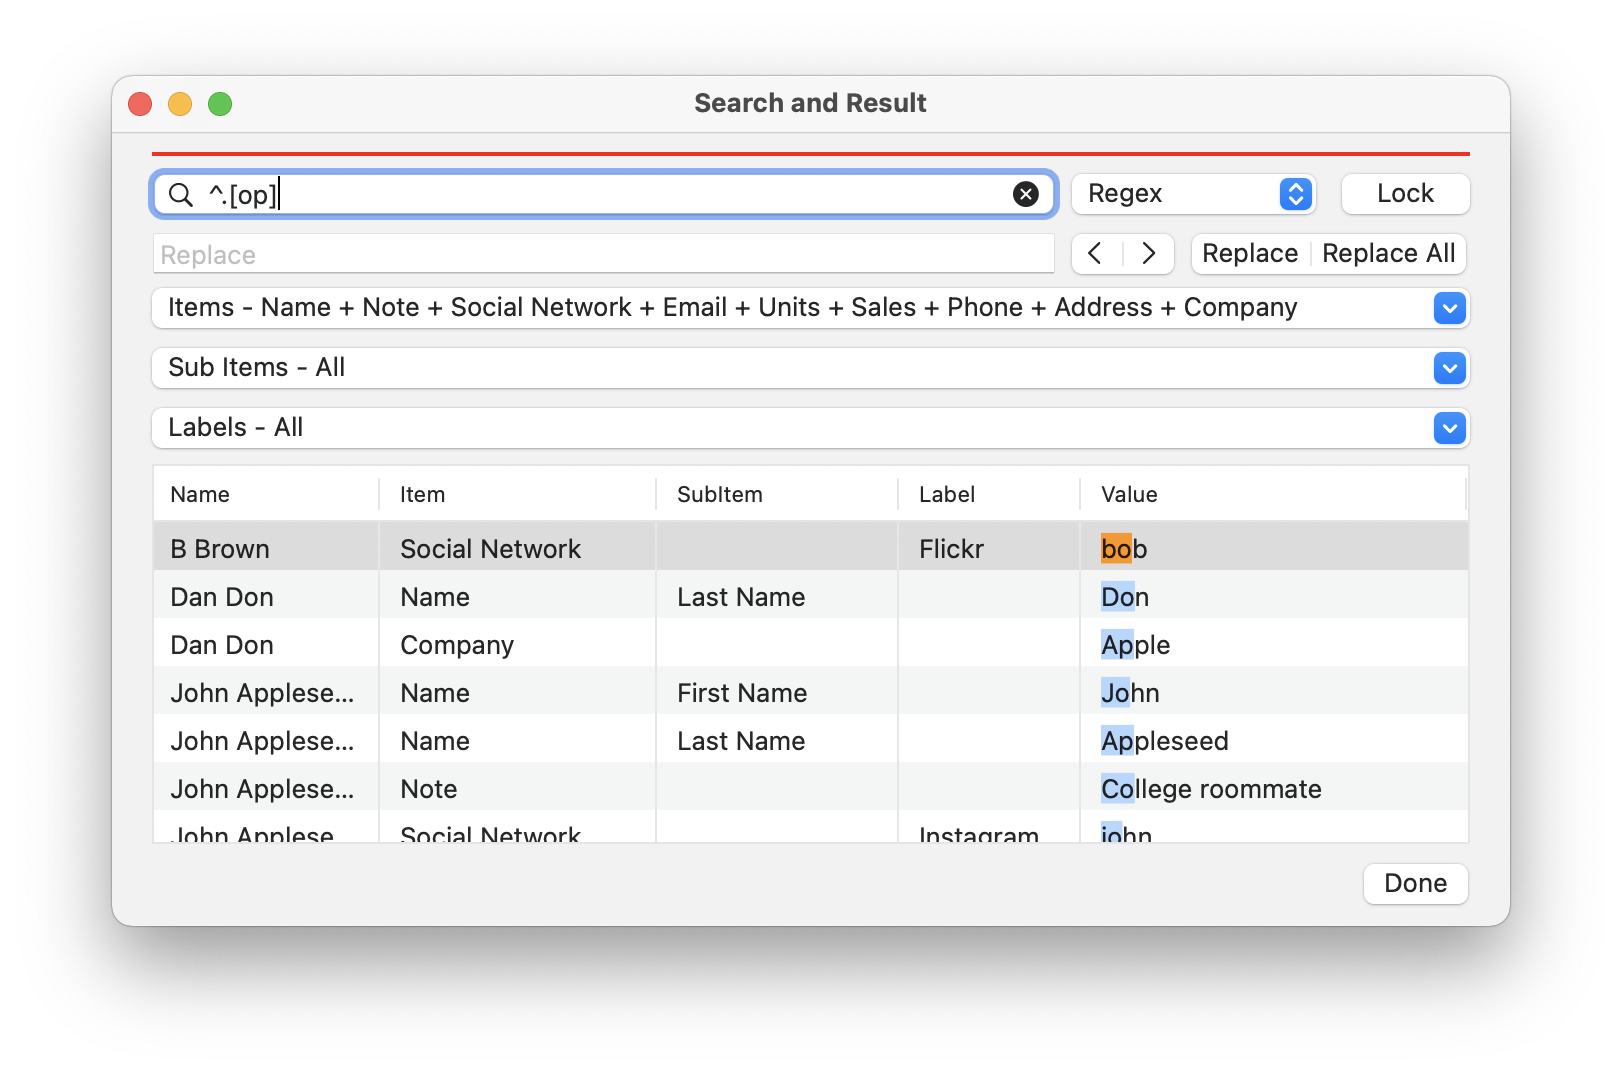Image resolution: width=1622 pixels, height=1074 pixels.
Task: Click the Done button
Action: pos(1414,884)
